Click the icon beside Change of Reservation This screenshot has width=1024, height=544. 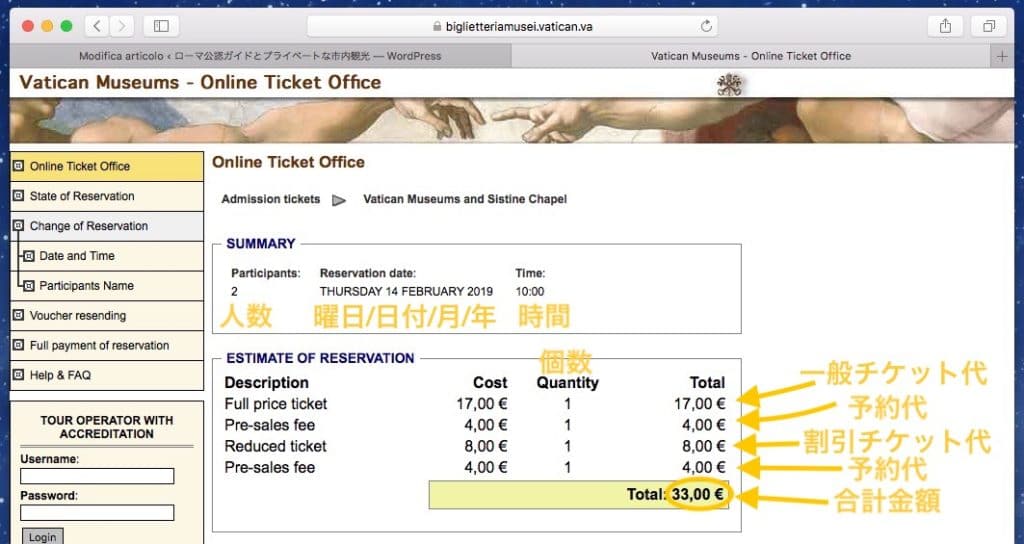coord(19,225)
